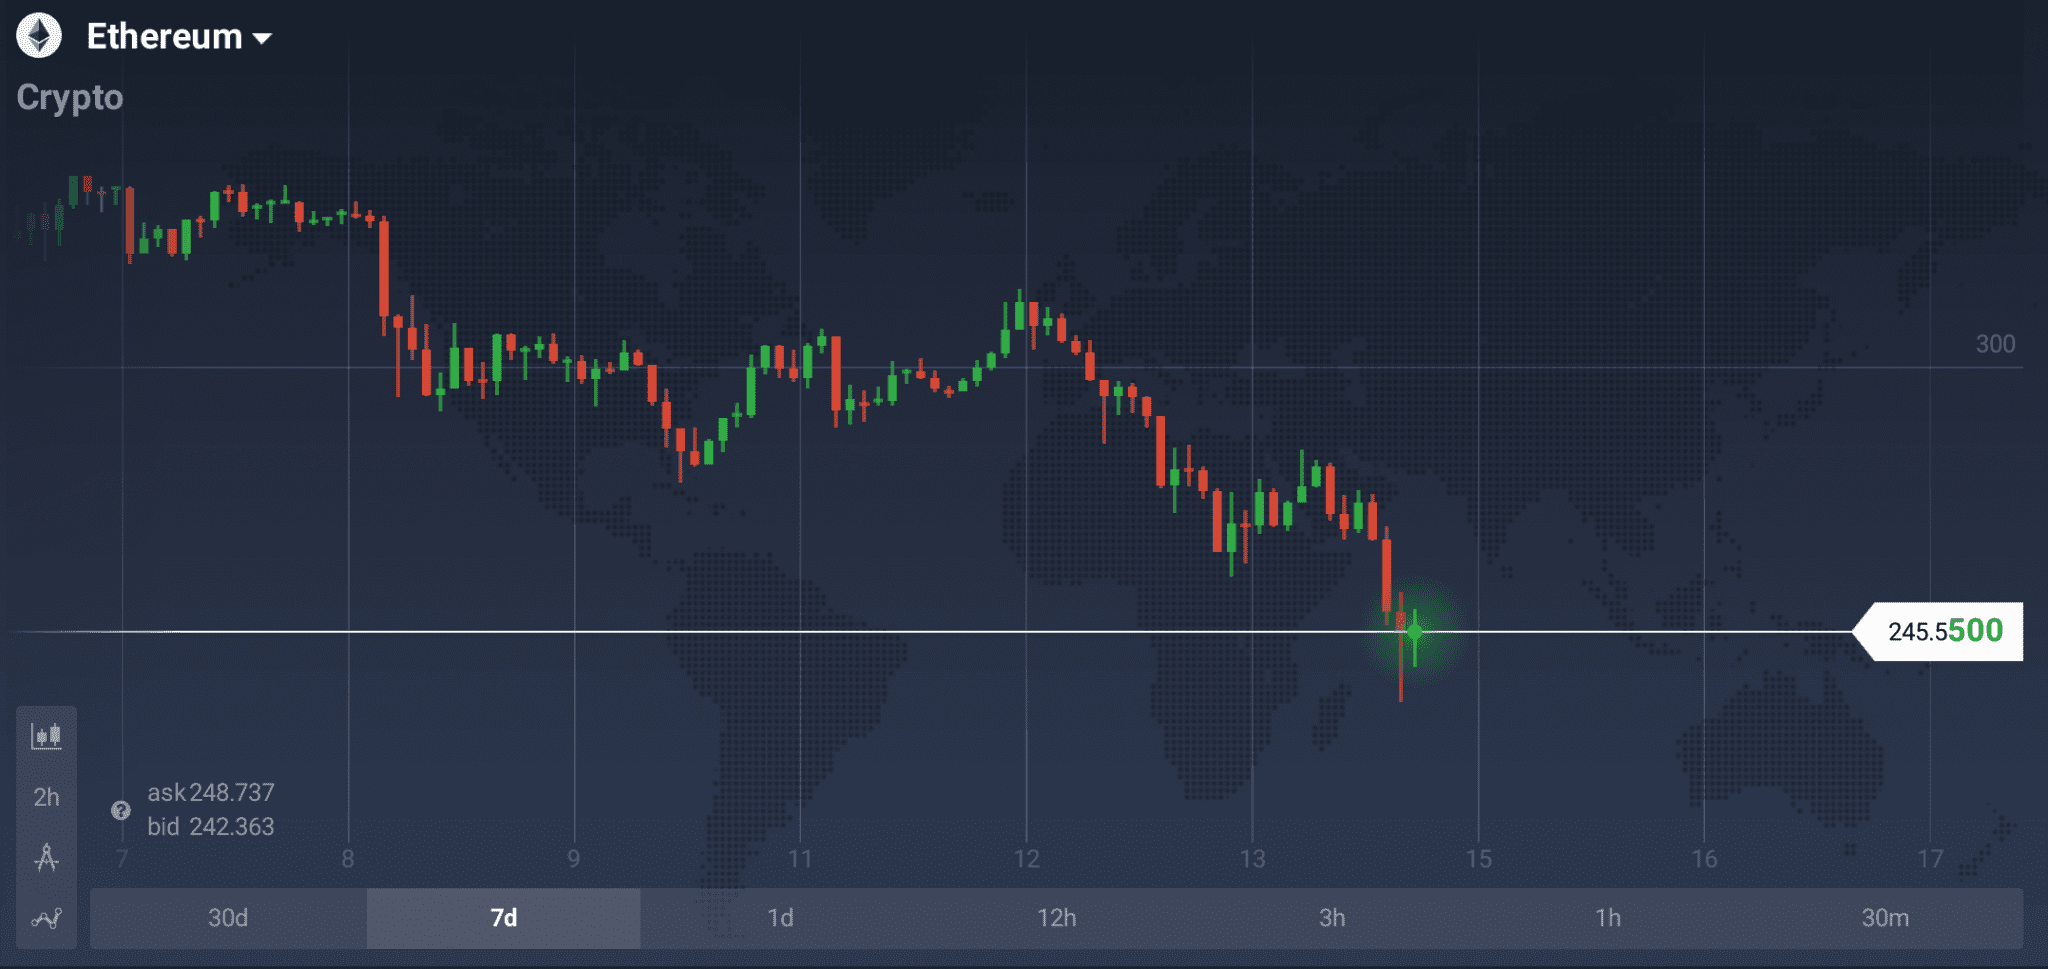This screenshot has width=2048, height=969.
Task: Click the ask/bid help question icon
Action: pyautogui.click(x=121, y=810)
